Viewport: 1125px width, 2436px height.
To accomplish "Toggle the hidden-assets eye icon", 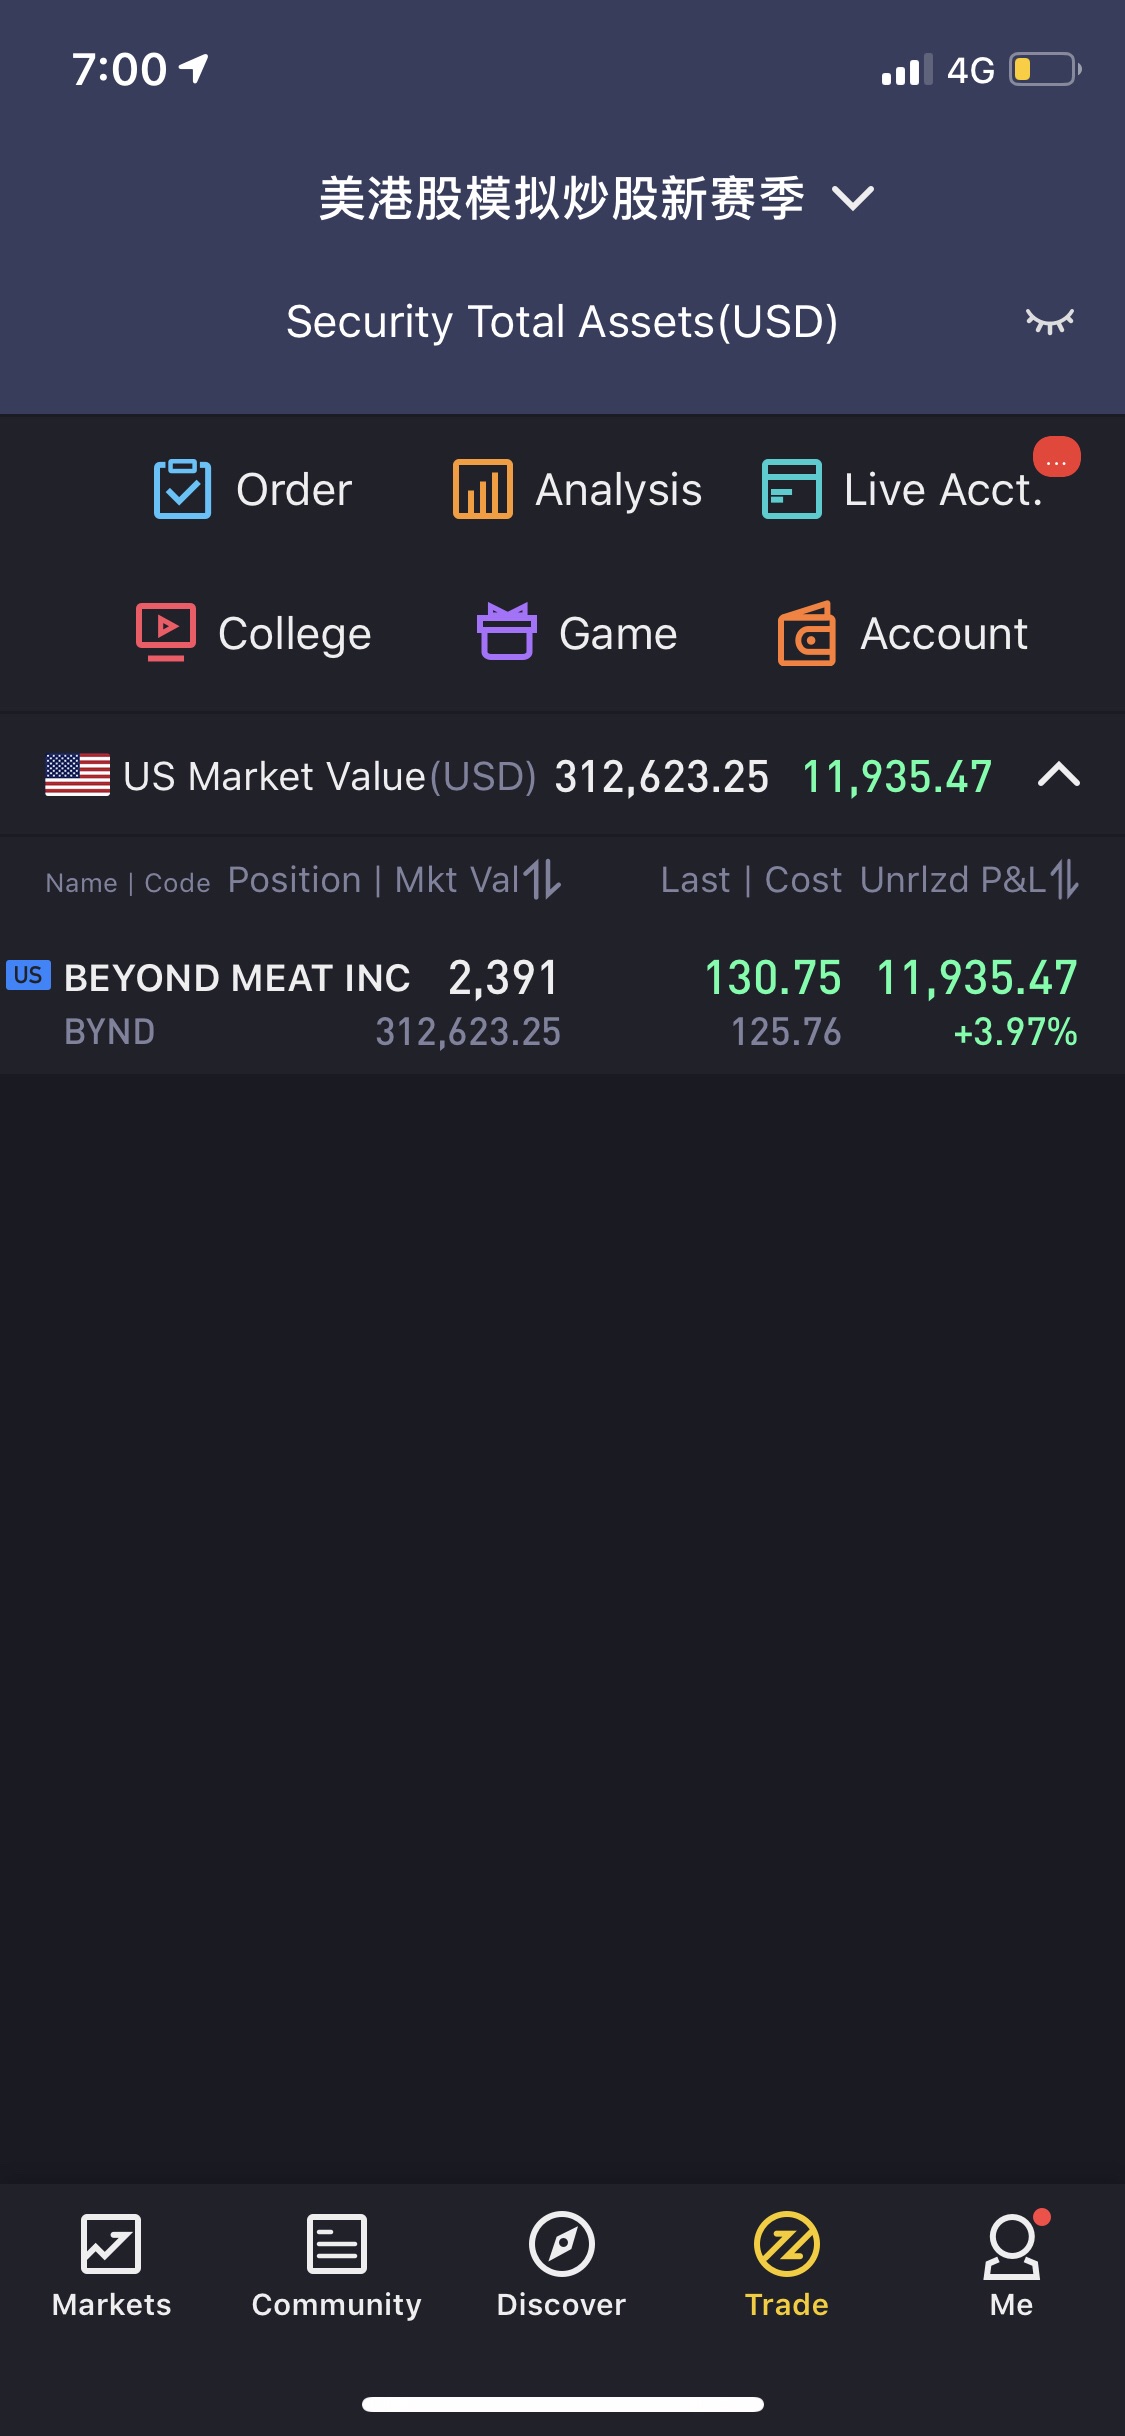I will click(x=1049, y=321).
